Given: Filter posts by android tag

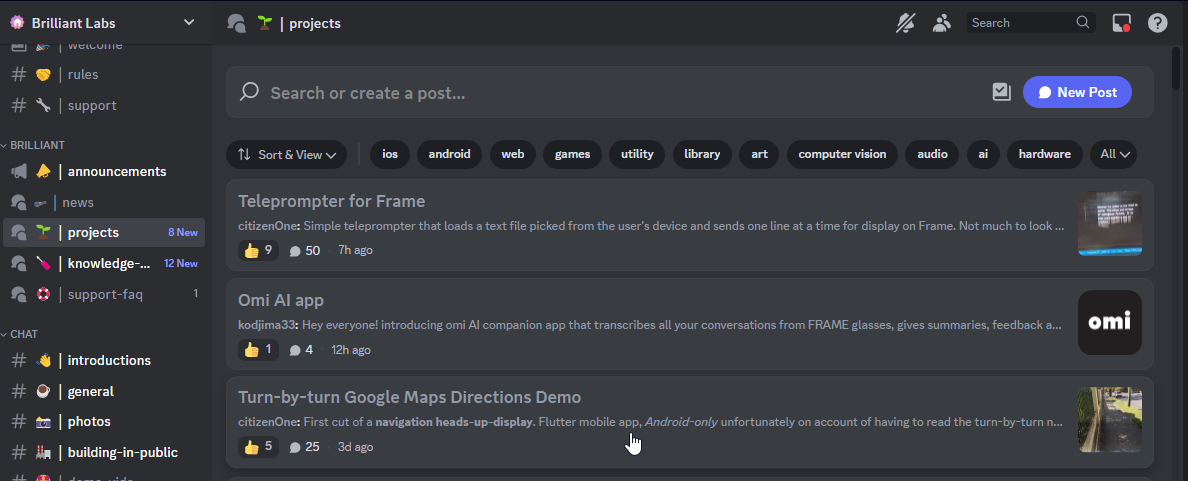Looking at the screenshot, I should point(449,155).
